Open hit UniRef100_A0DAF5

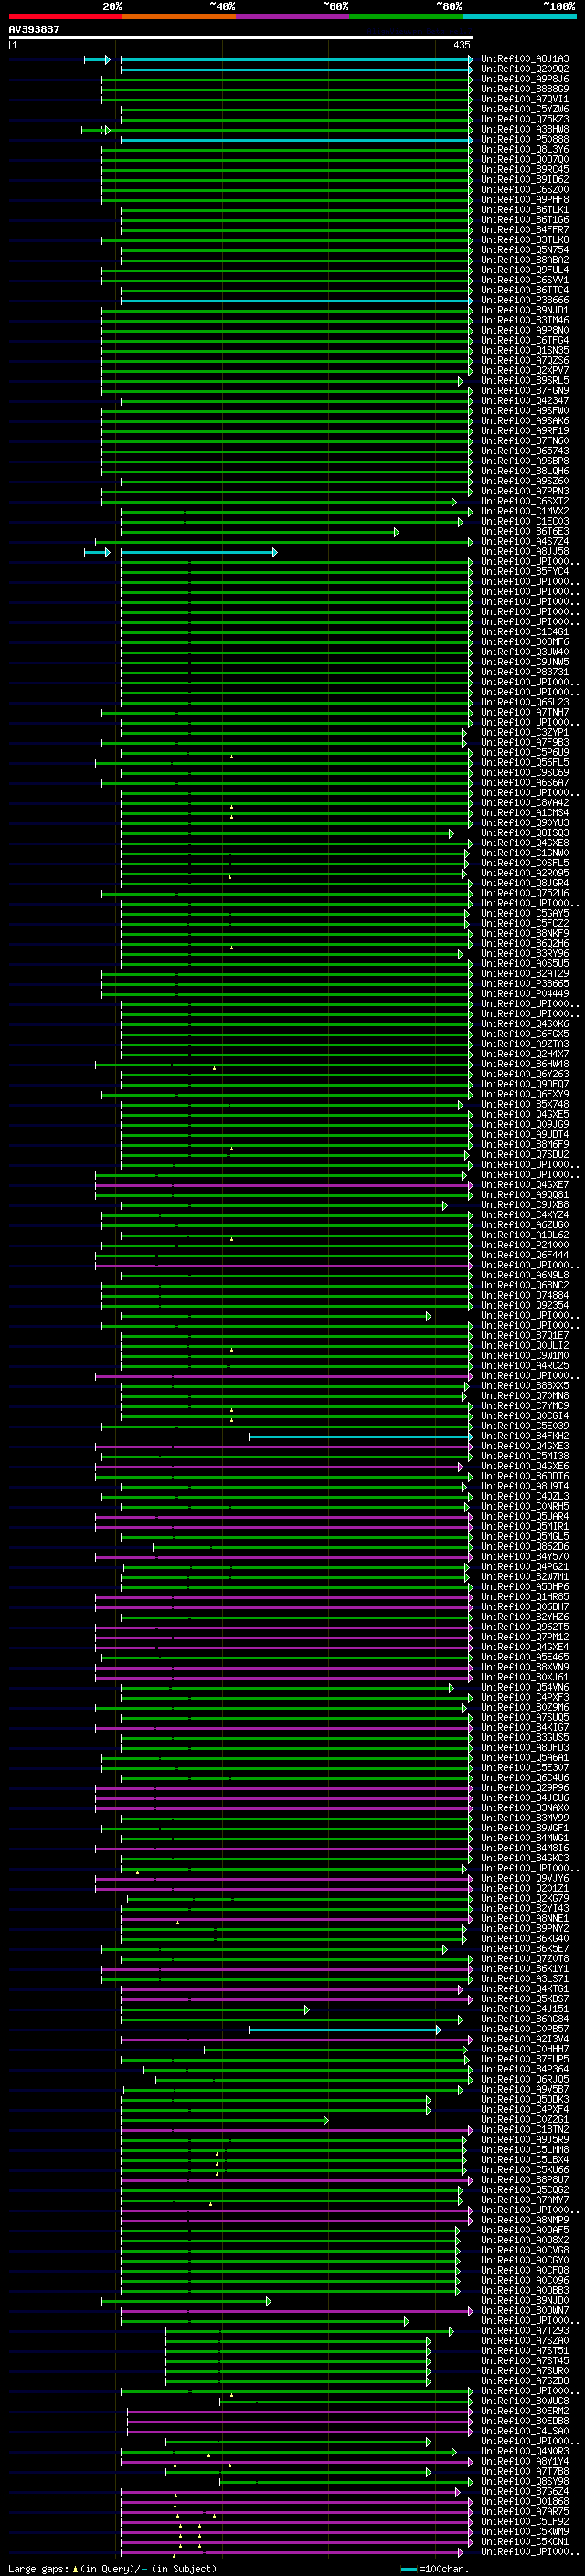(x=525, y=2231)
